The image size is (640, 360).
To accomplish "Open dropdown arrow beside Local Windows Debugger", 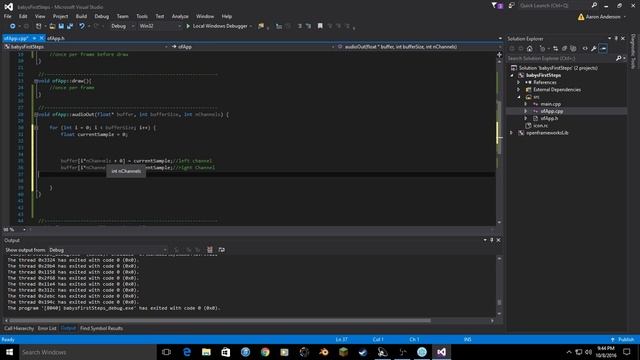I will pos(250,26).
